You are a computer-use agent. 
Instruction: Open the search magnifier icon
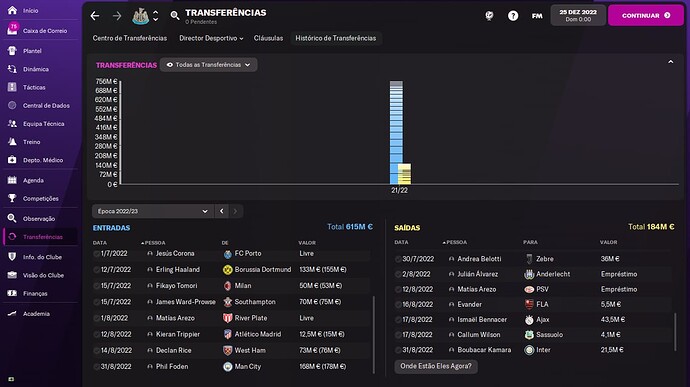(x=175, y=16)
